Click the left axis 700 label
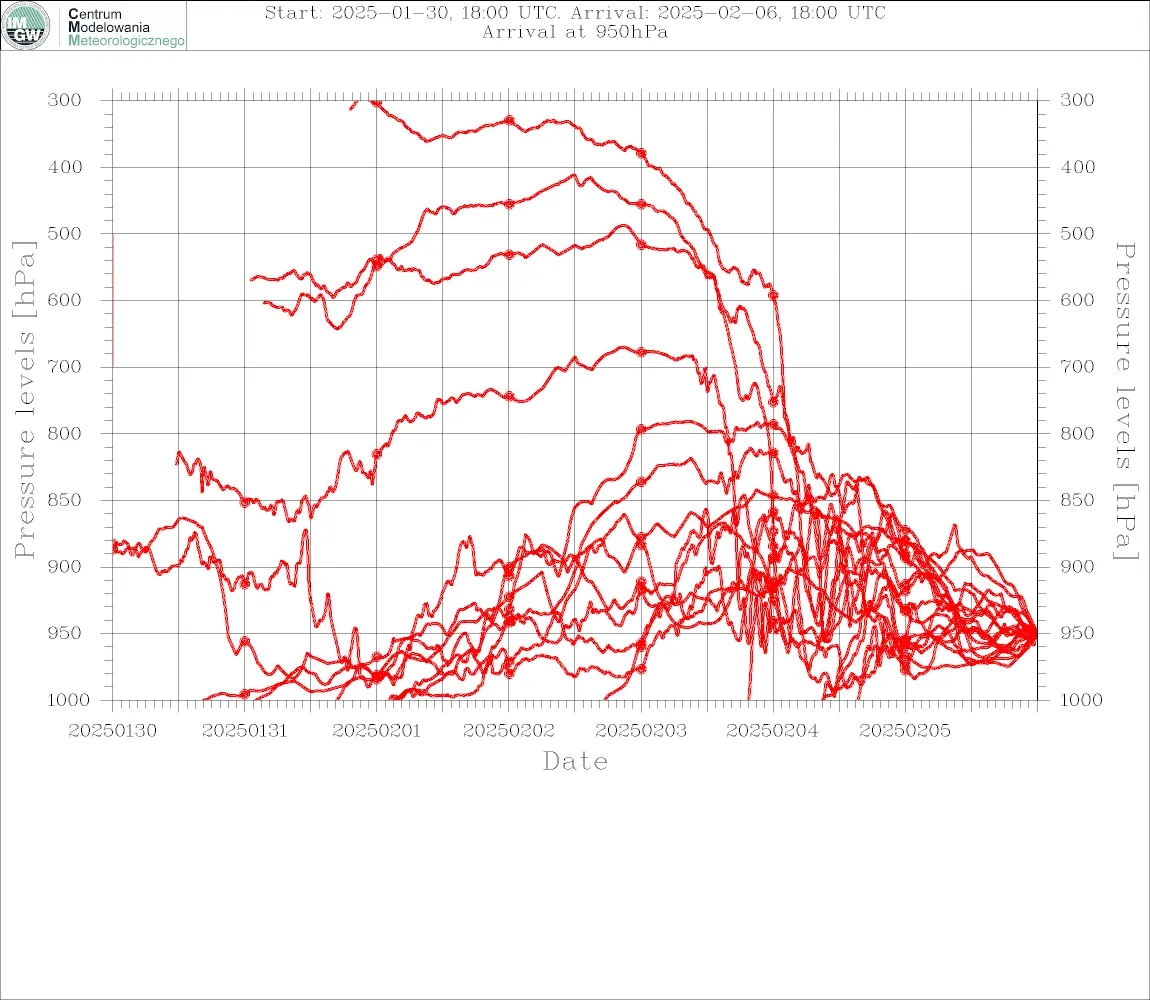 tap(65, 366)
